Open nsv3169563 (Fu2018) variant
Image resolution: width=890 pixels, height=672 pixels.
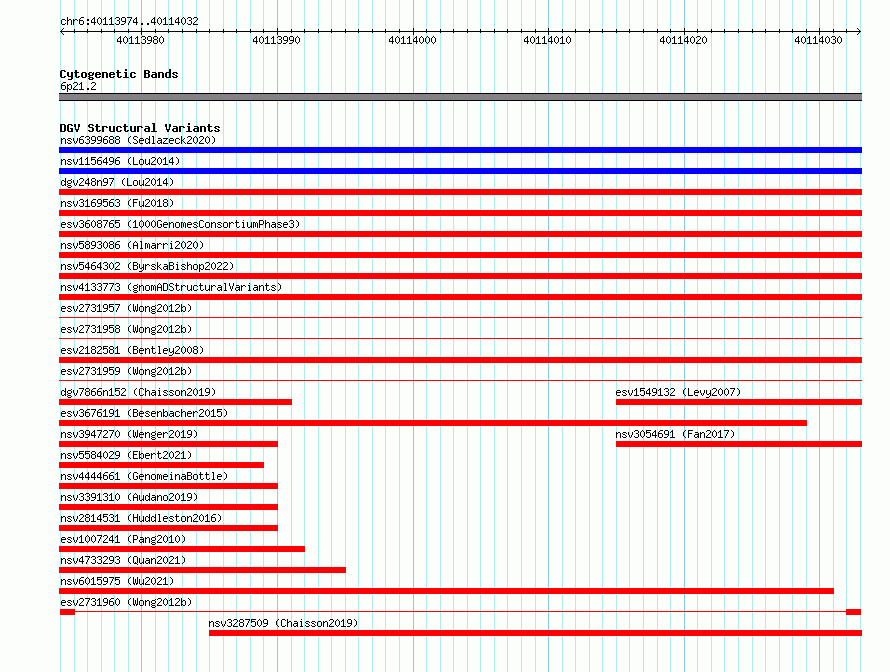tap(117, 203)
